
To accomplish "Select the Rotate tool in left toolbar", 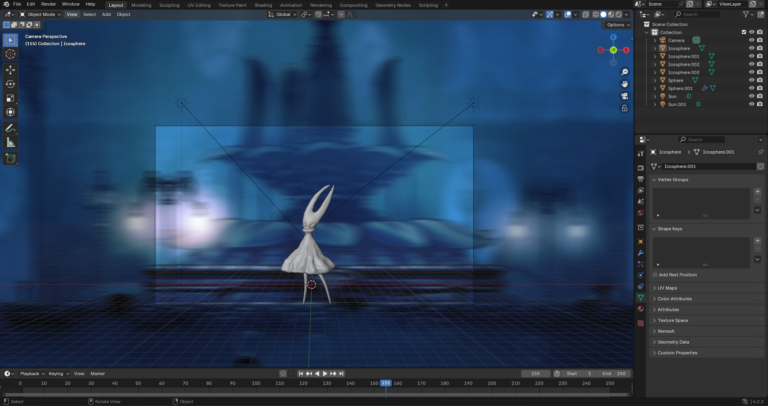I will point(11,83).
